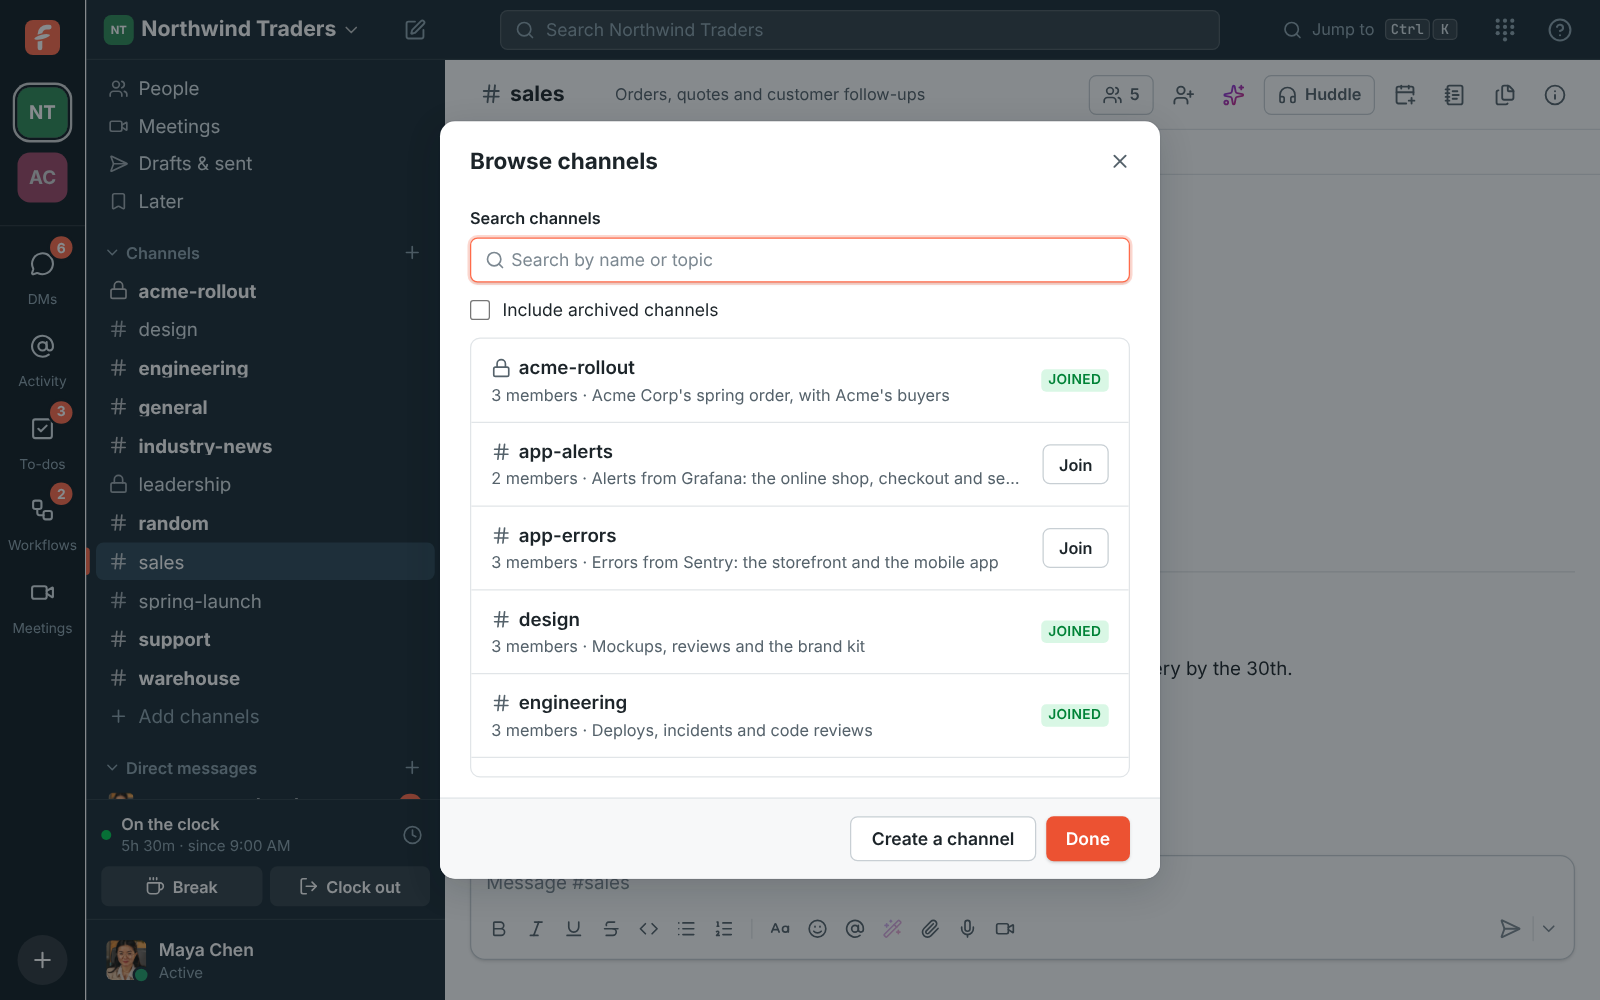This screenshot has width=1600, height=1000.
Task: Click the Break button
Action: pyautogui.click(x=182, y=887)
